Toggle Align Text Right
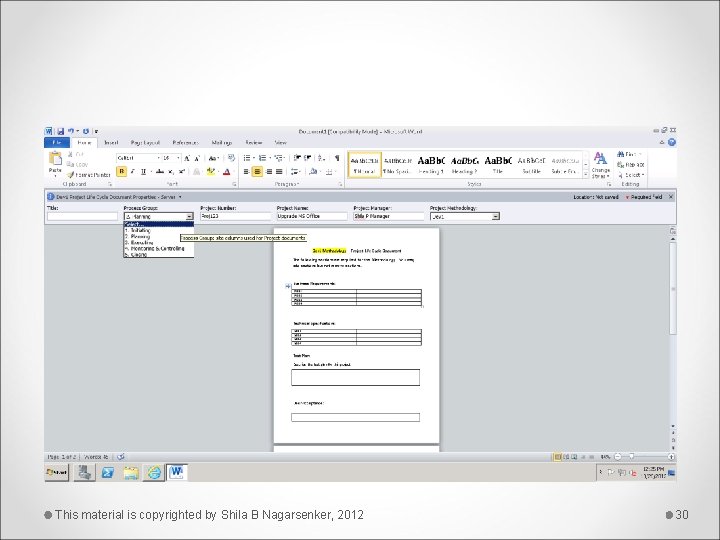Screen dimensions: 720x540 (x=269, y=172)
